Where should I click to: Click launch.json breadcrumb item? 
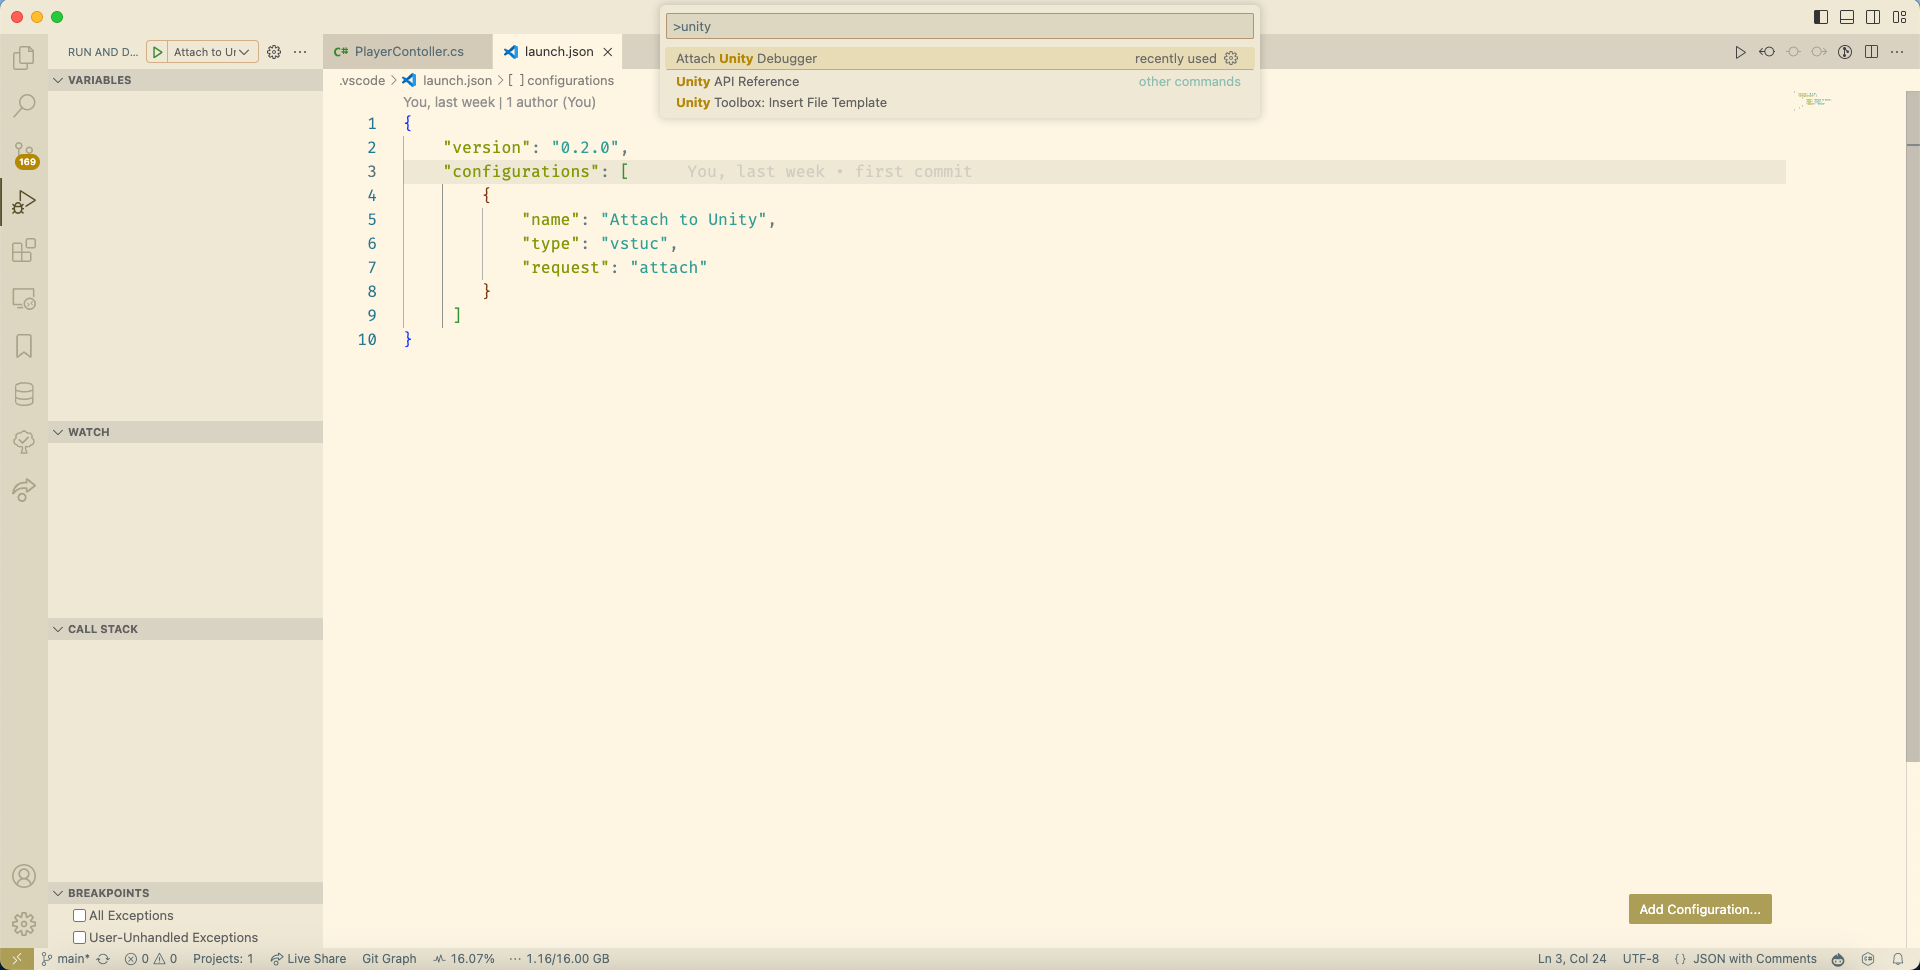tap(448, 80)
